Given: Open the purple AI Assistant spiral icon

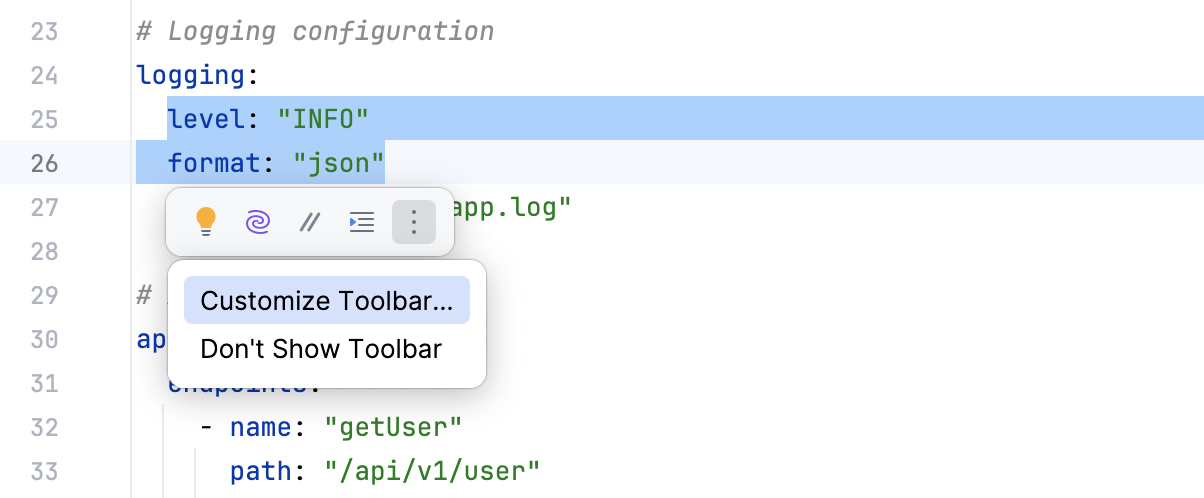Looking at the screenshot, I should [258, 222].
